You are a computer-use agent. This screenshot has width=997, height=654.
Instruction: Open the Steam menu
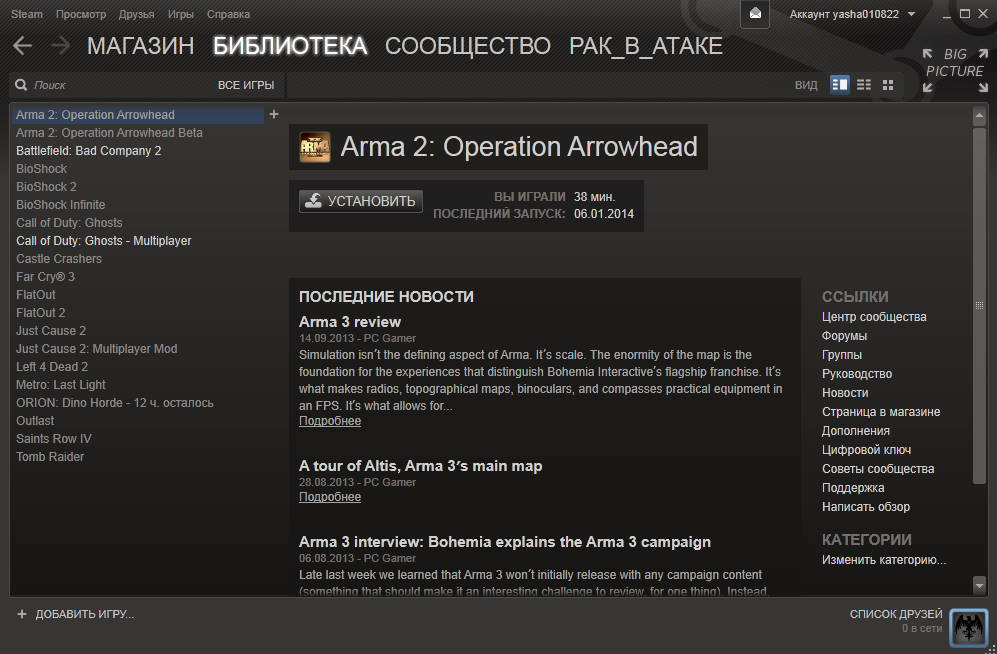click(27, 14)
